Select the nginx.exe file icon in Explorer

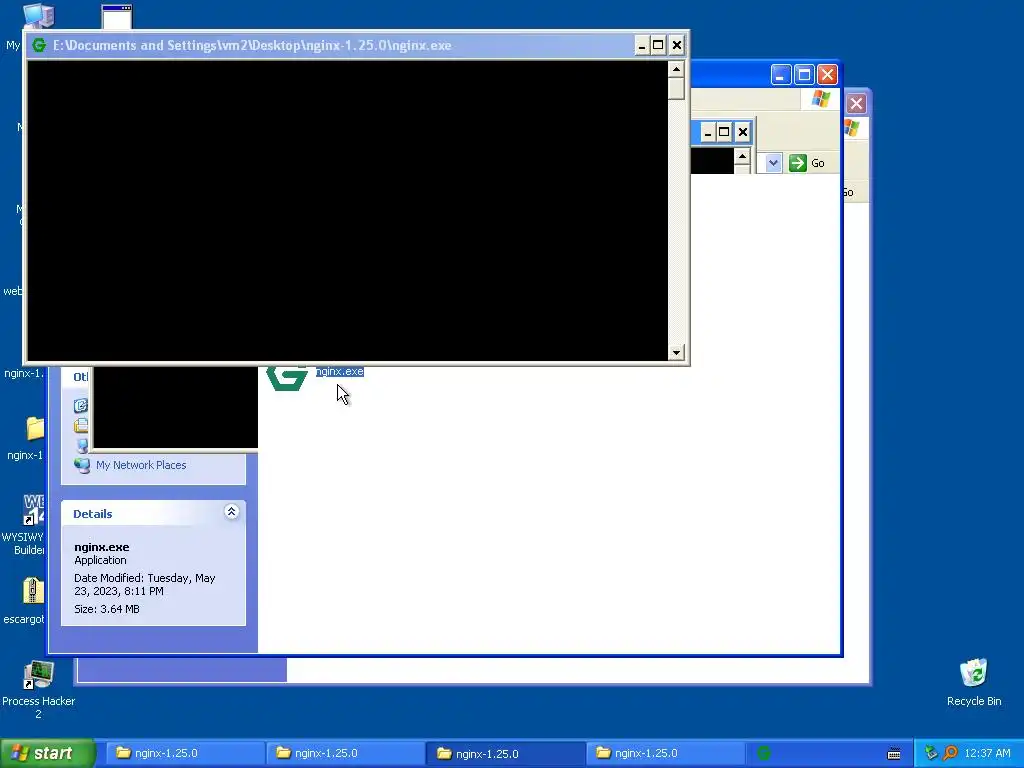click(287, 378)
